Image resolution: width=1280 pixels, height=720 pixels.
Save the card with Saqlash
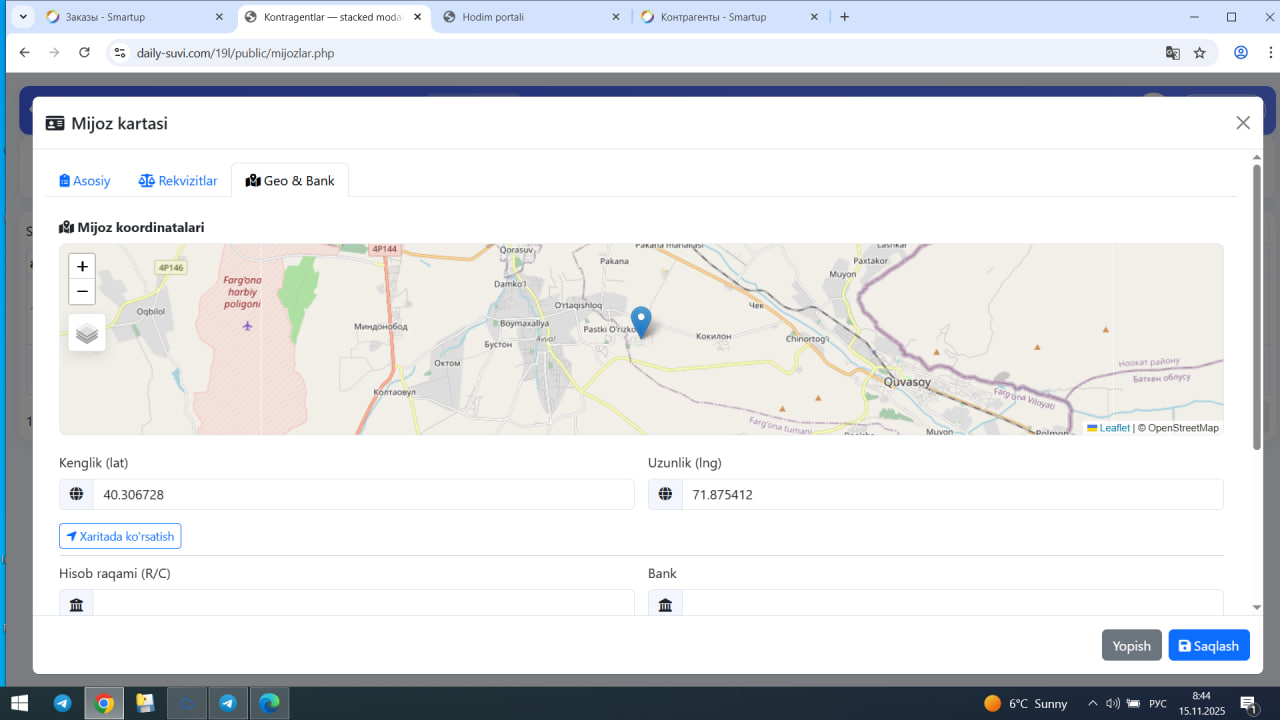(x=1208, y=646)
